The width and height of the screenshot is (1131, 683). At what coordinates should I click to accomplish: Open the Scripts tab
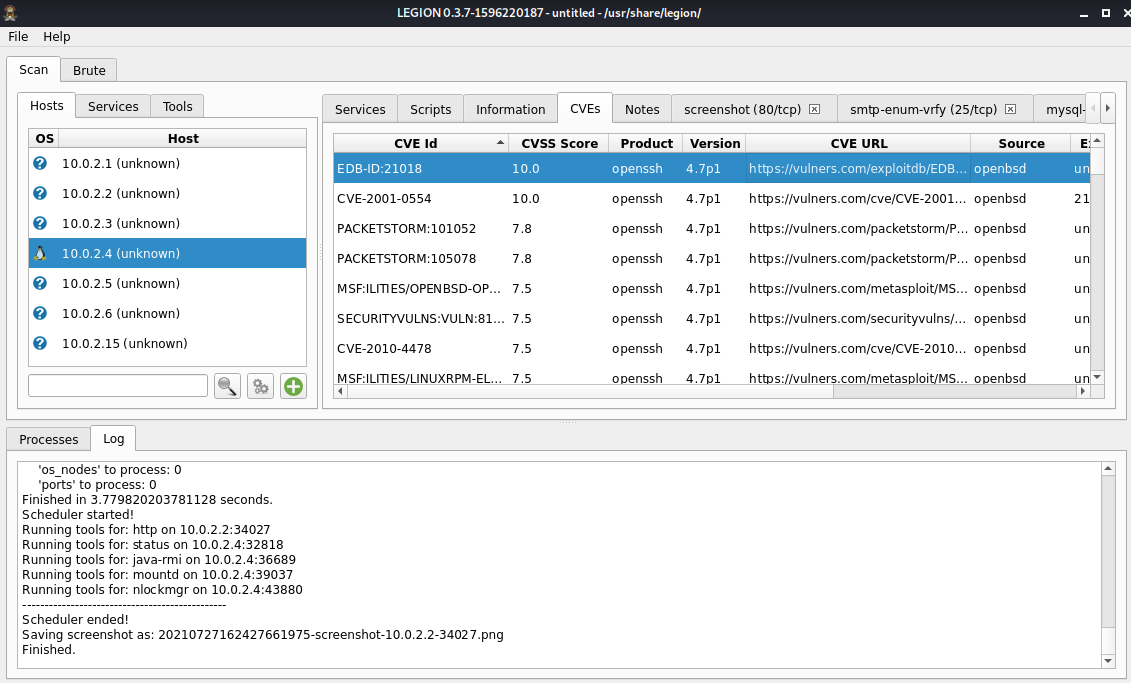[430, 109]
